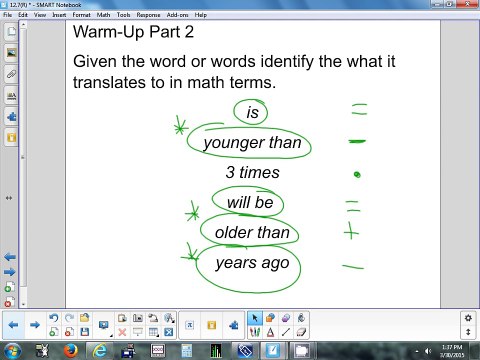Move sidebar with the double-arrow button
The height and width of the screenshot is (360, 480).
(9, 198)
